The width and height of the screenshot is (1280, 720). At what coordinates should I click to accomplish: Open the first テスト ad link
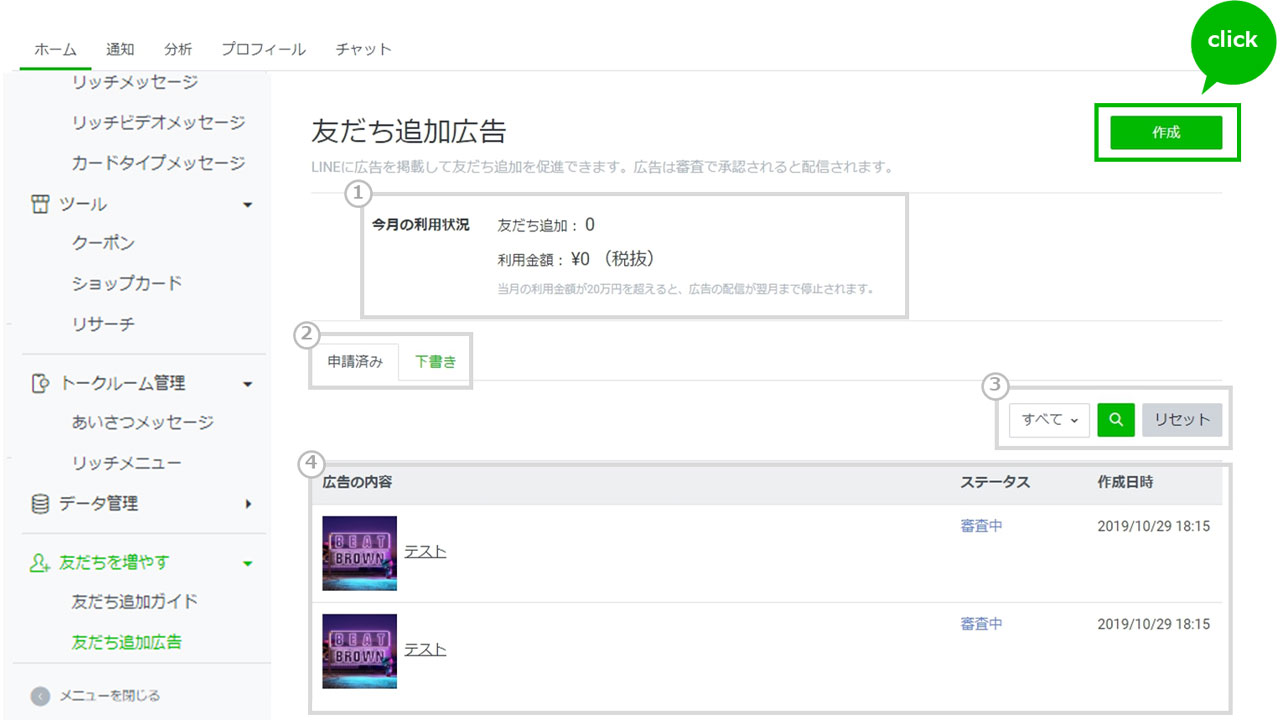coord(425,552)
